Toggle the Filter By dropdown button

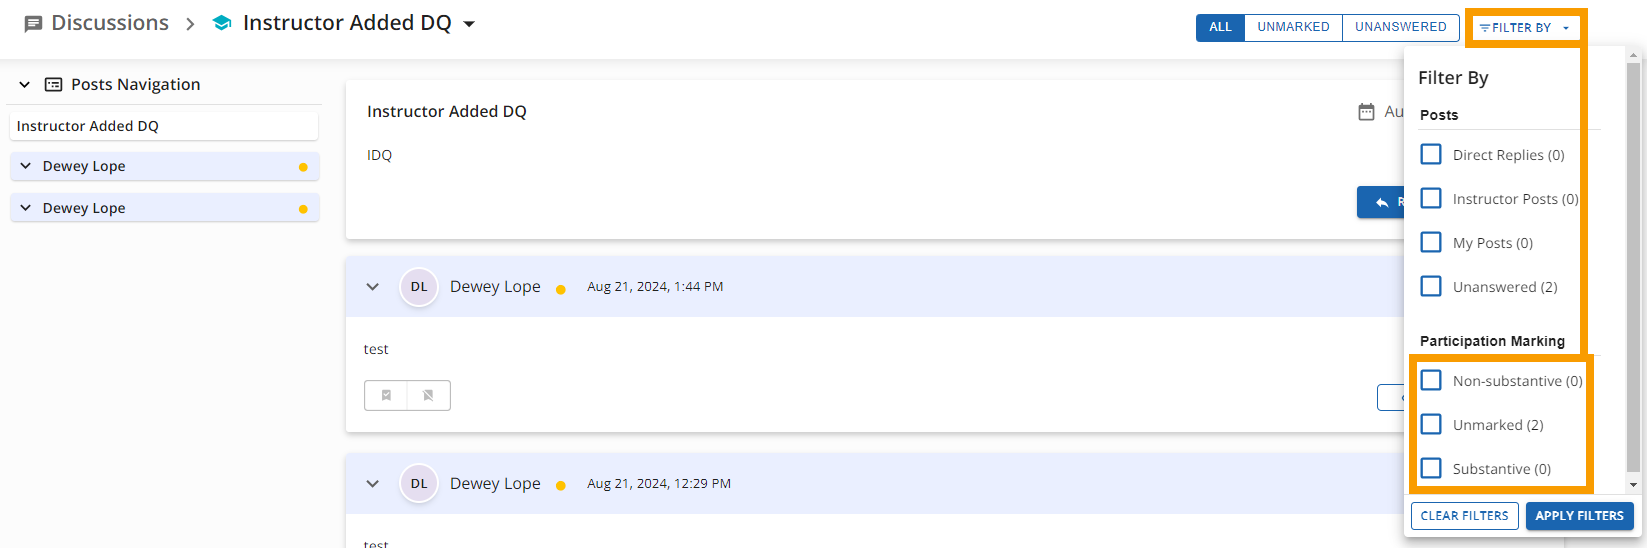pyautogui.click(x=1524, y=28)
